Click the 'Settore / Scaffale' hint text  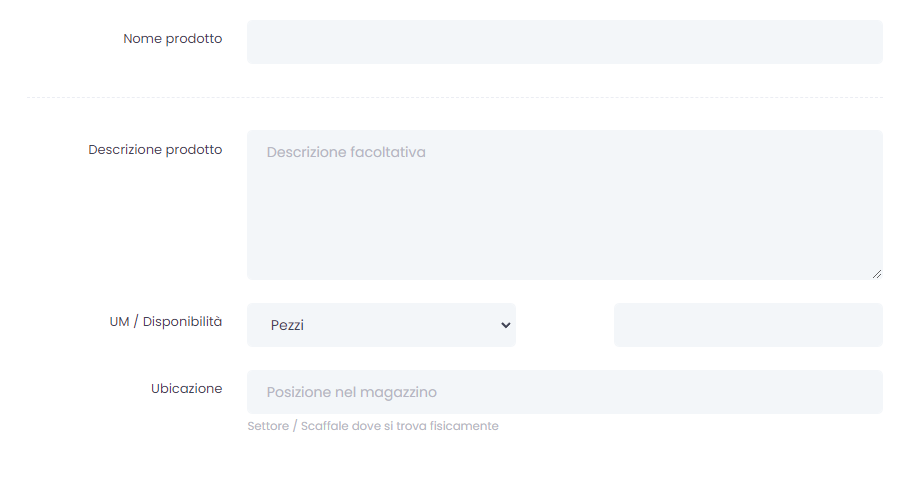373,426
